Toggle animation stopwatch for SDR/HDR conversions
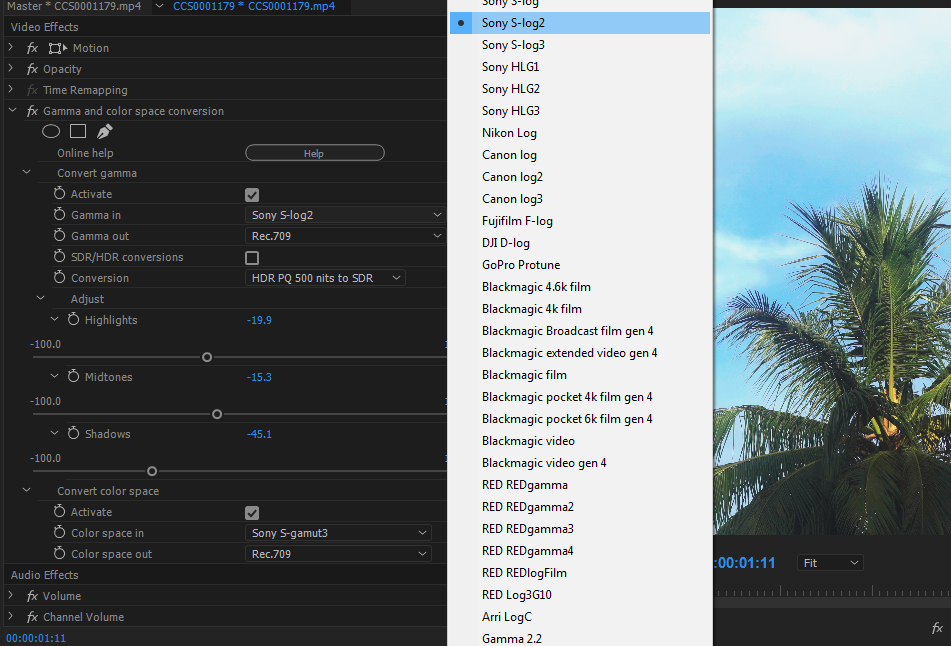Viewport: 951px width, 646px height. coord(59,257)
